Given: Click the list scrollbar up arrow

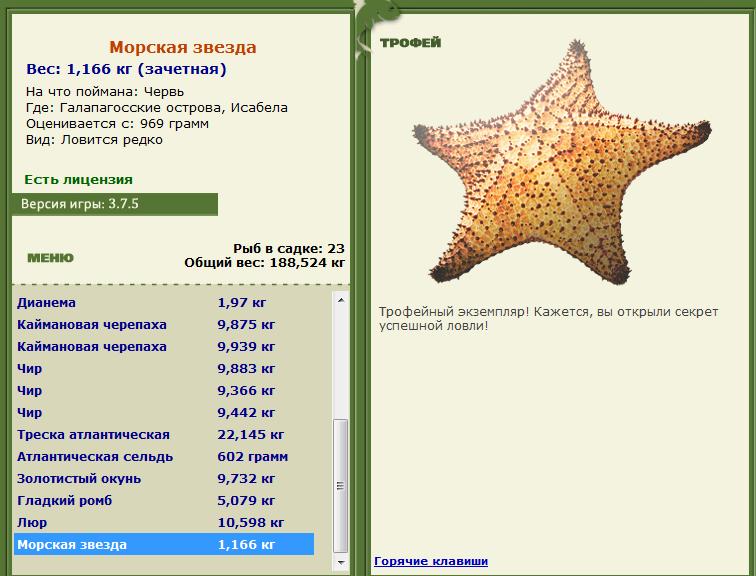Looking at the screenshot, I should point(341,300).
